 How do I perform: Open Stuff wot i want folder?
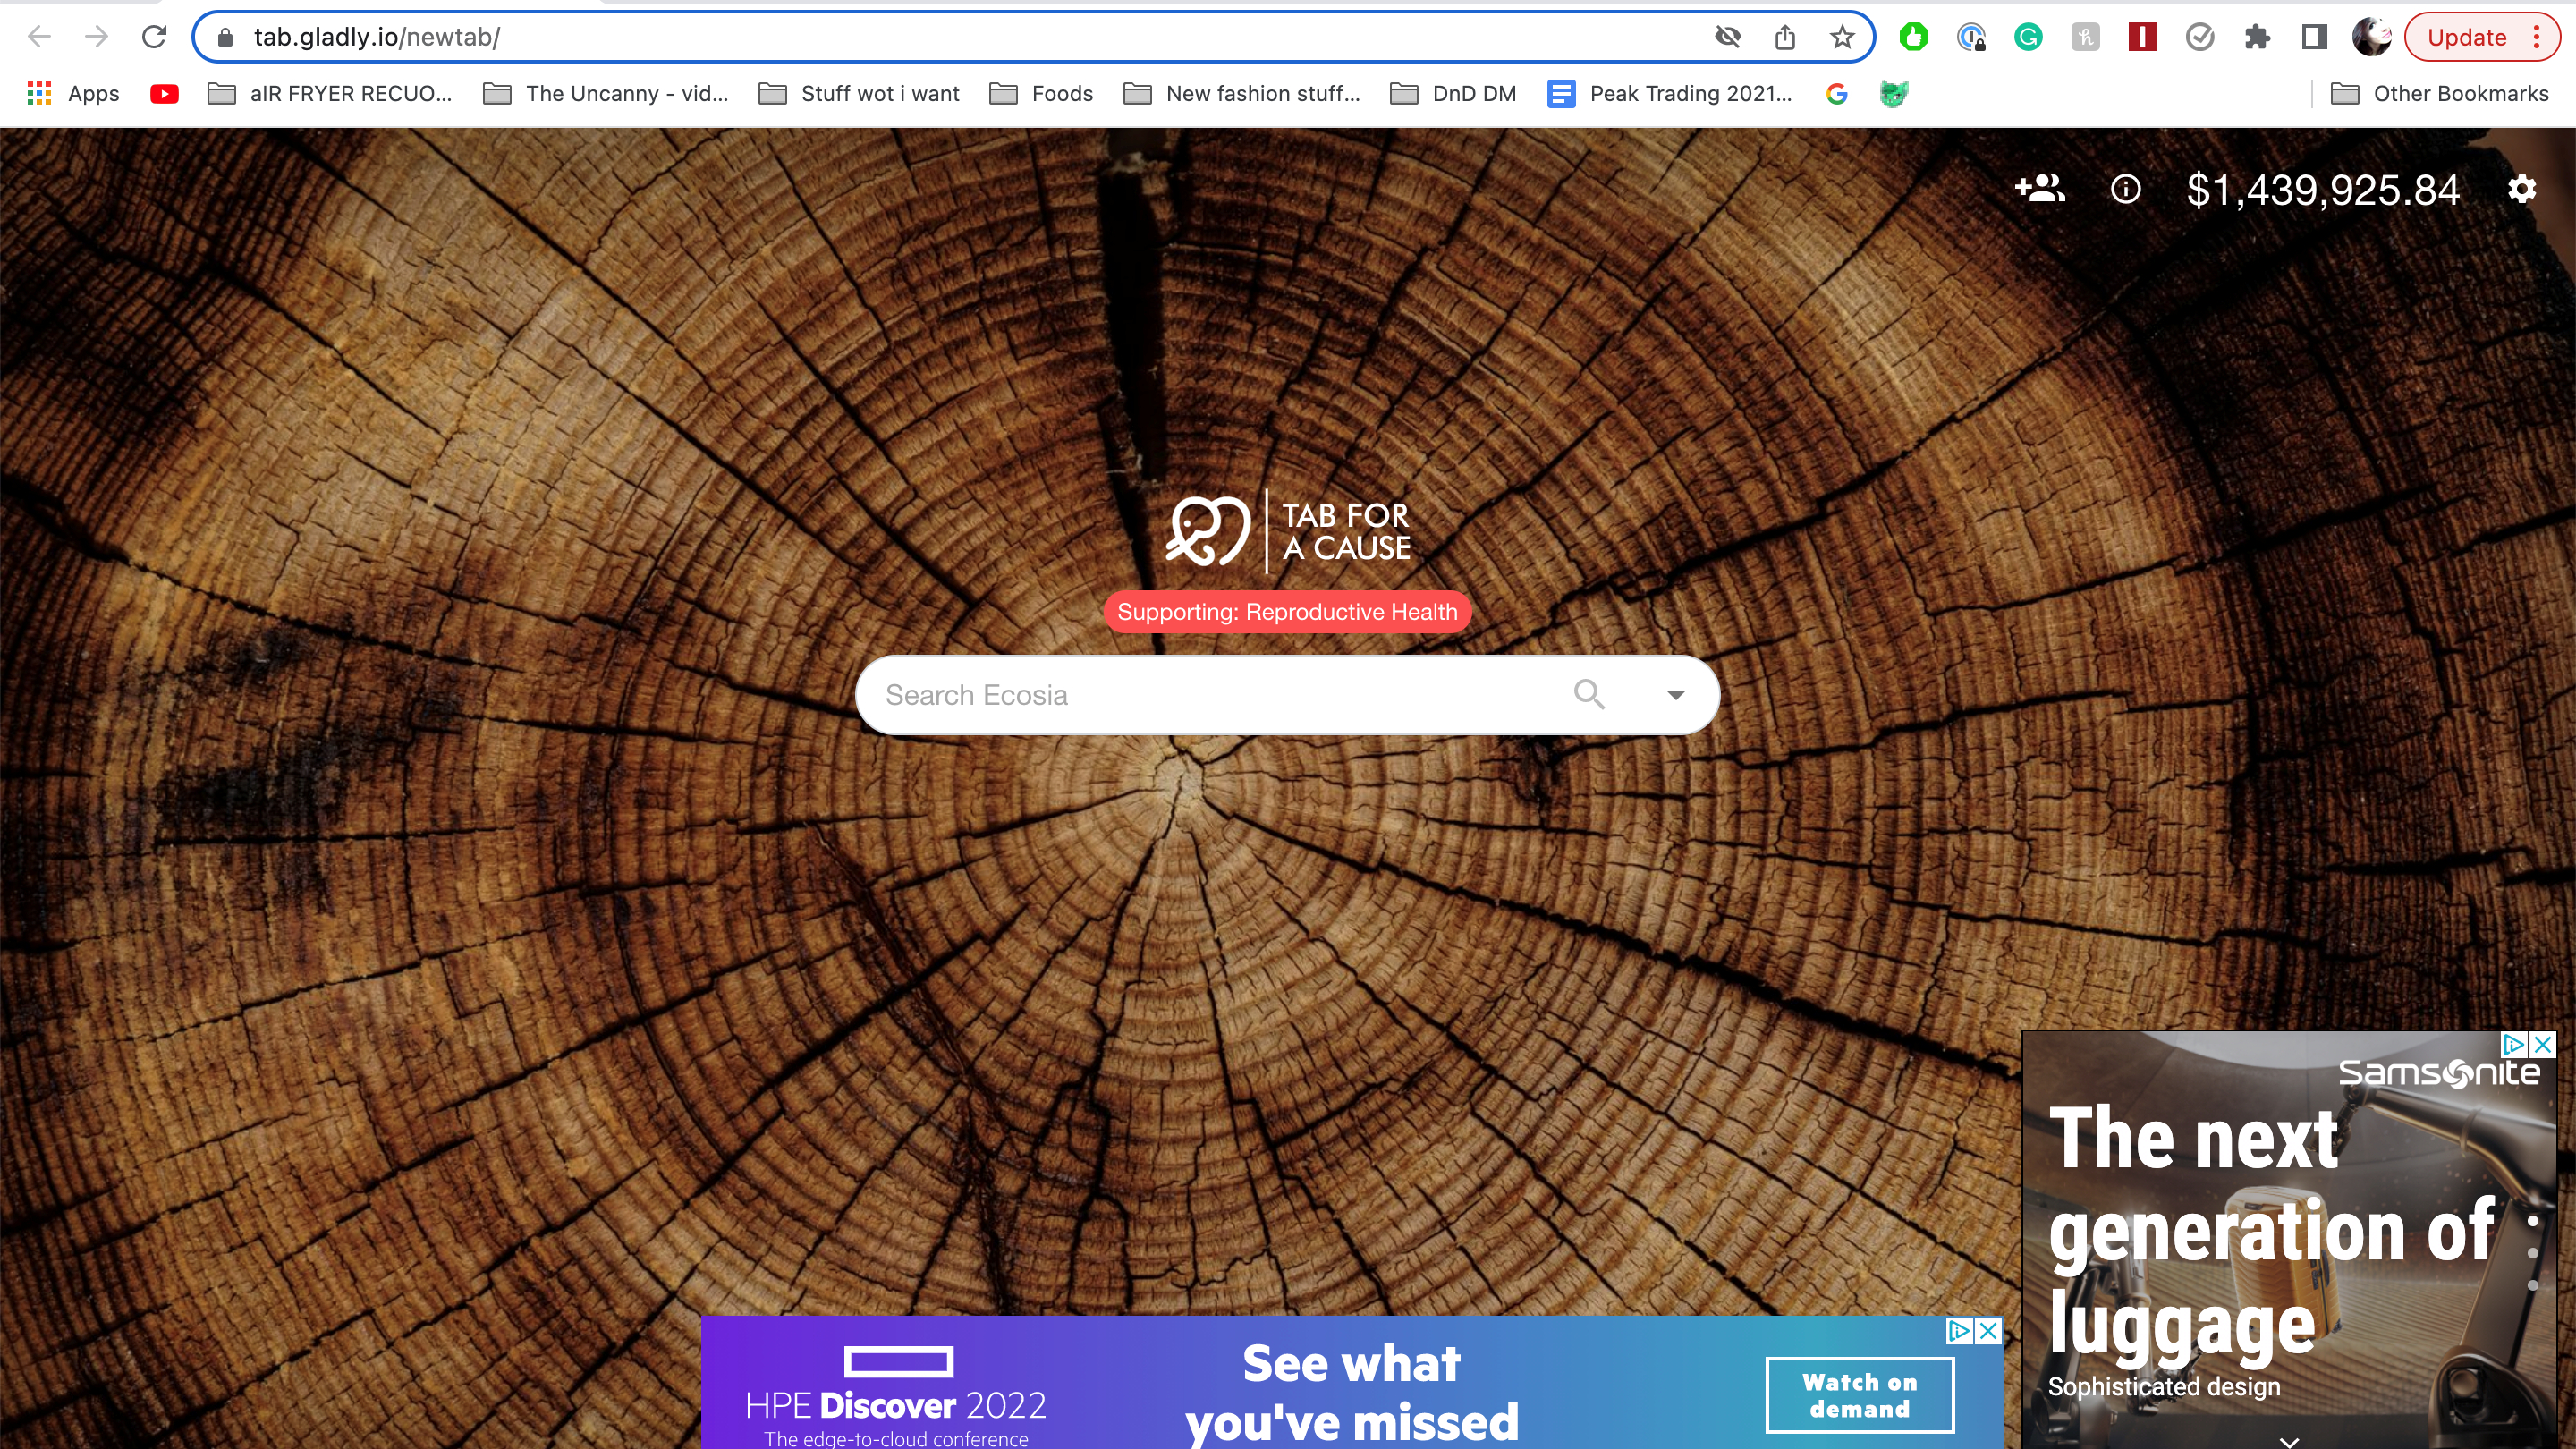pos(859,94)
